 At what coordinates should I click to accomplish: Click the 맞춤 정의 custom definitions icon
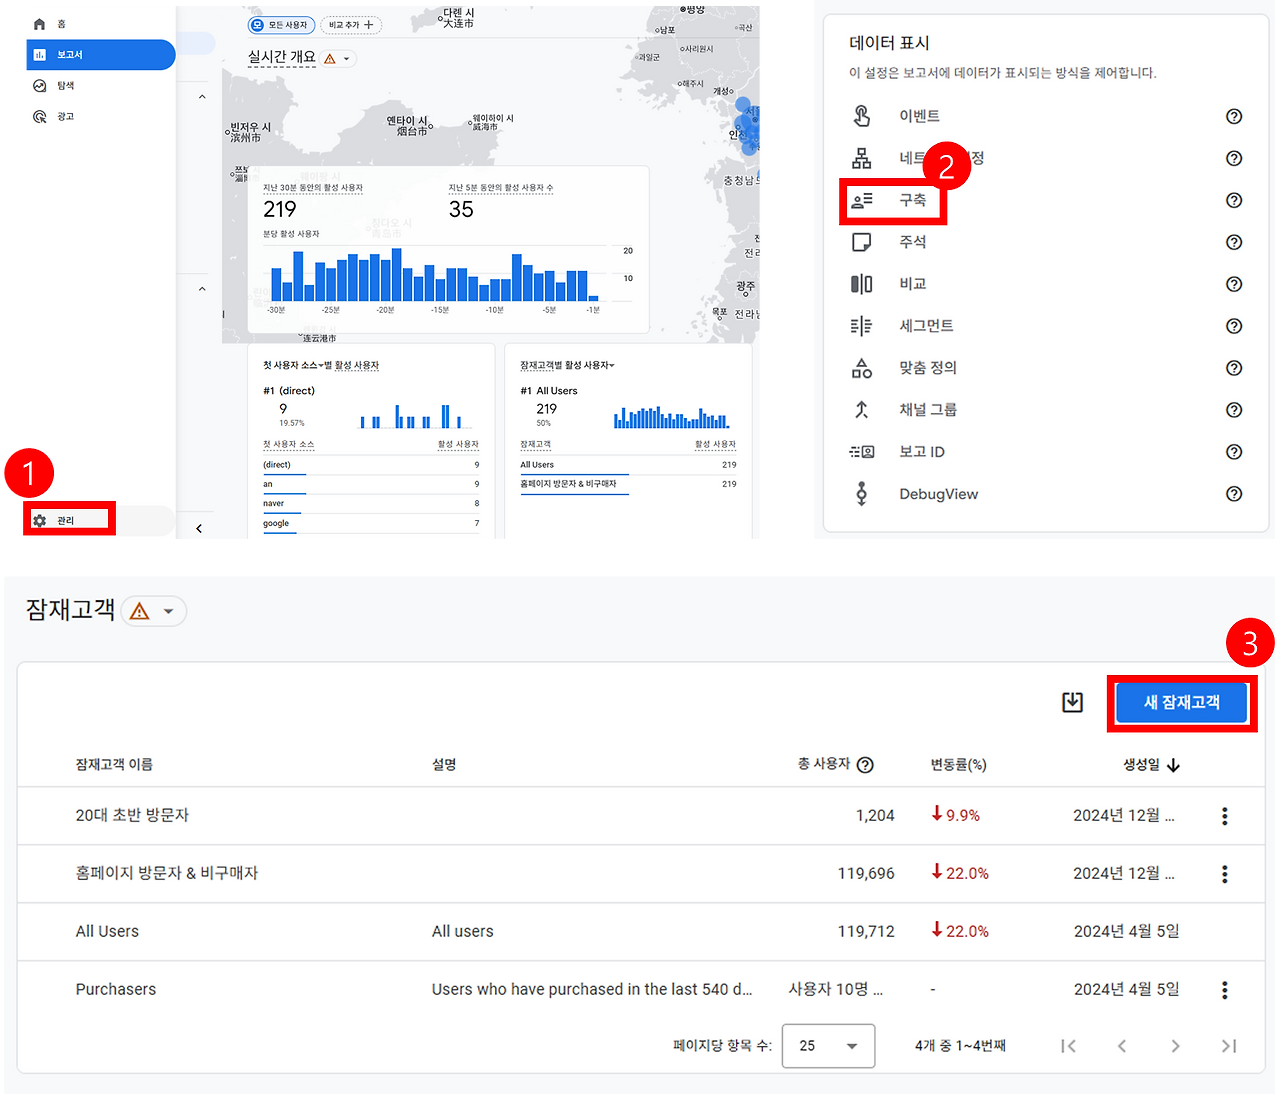pos(861,368)
